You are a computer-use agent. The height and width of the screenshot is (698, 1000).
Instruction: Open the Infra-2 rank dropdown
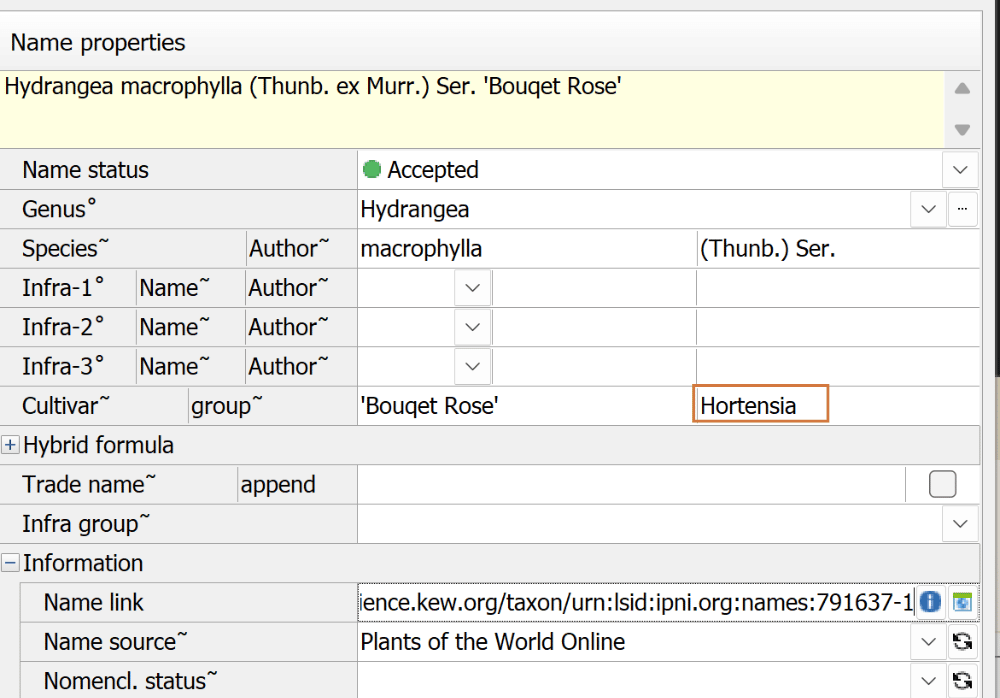[473, 327]
